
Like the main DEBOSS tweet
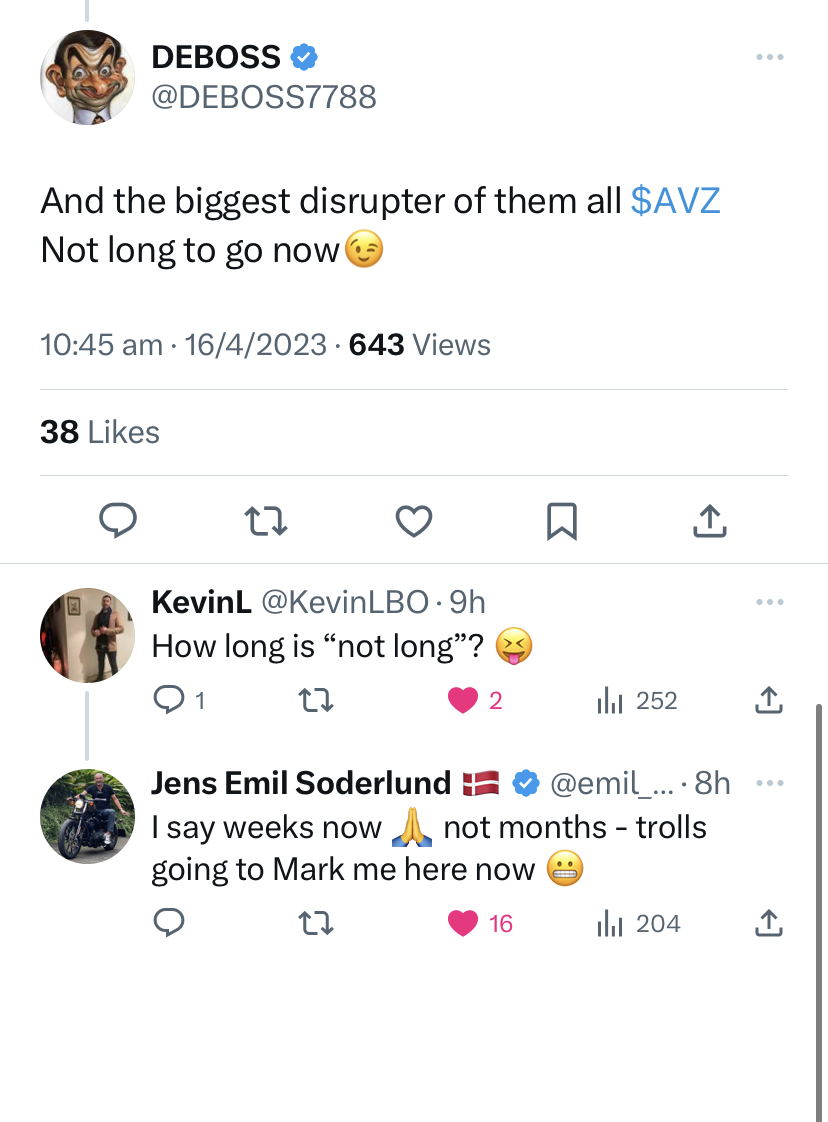pyautogui.click(x=413, y=520)
